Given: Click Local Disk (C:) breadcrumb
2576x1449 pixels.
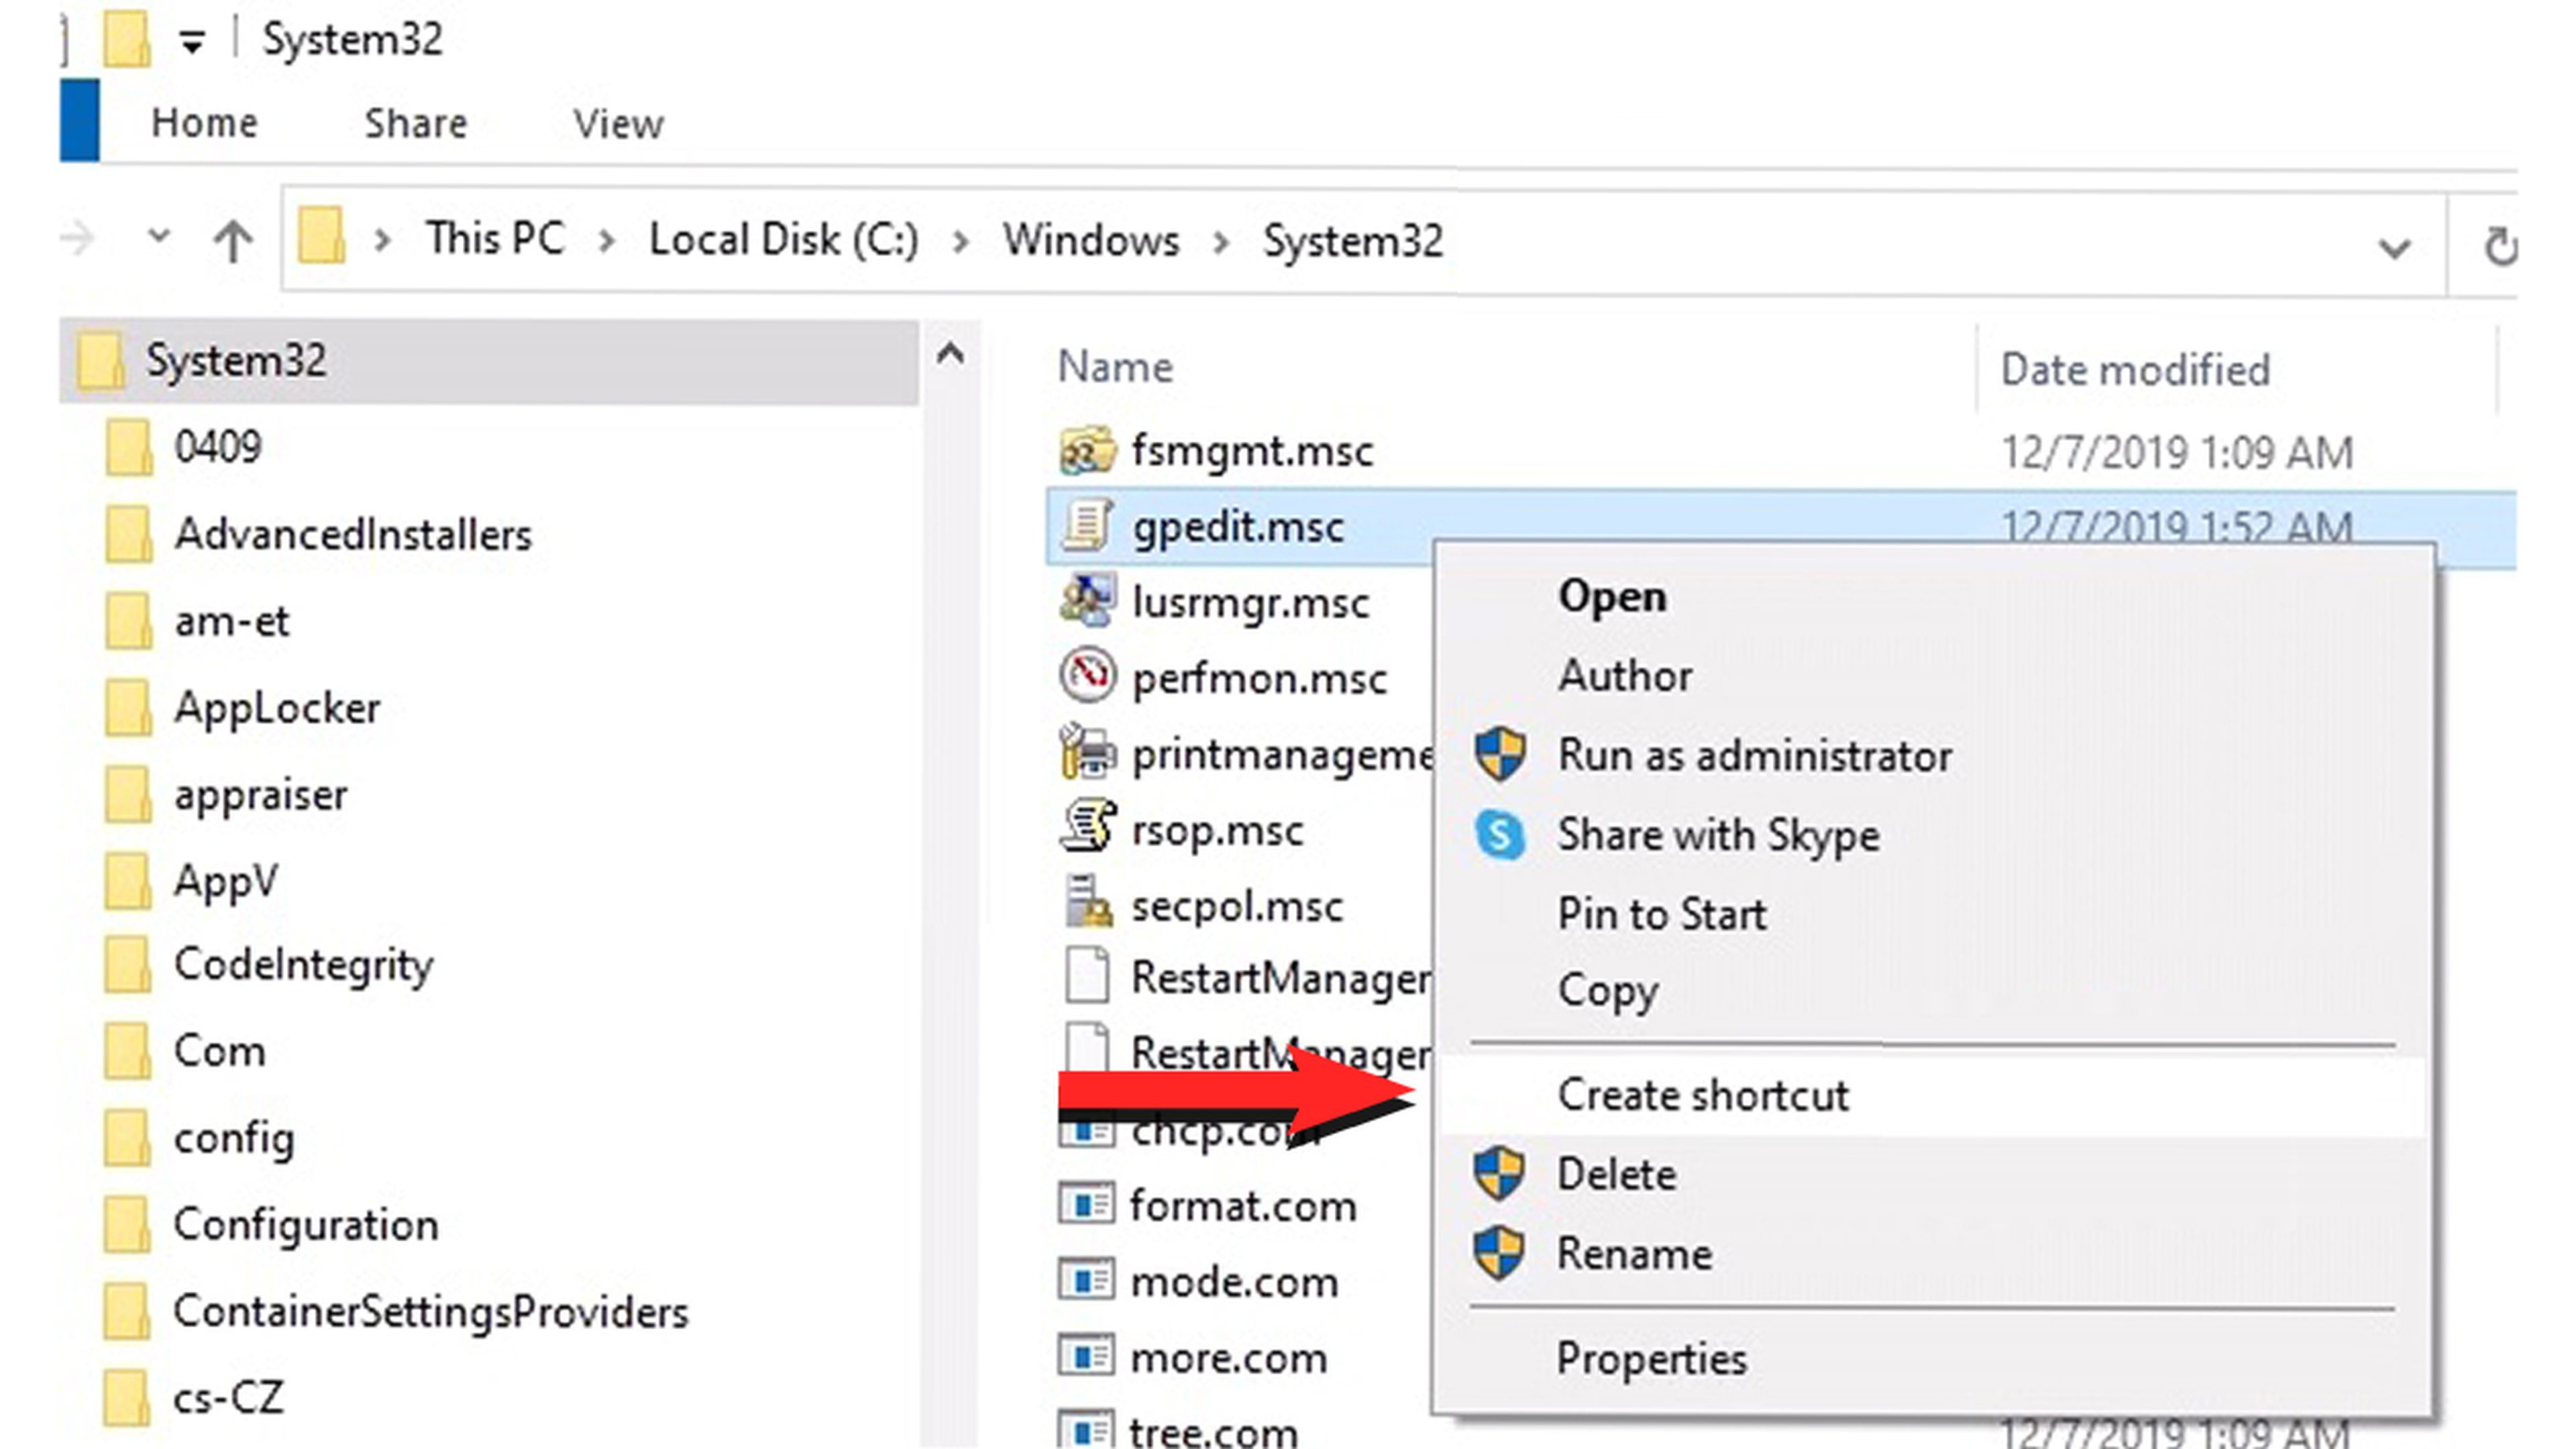Looking at the screenshot, I should pos(783,240).
